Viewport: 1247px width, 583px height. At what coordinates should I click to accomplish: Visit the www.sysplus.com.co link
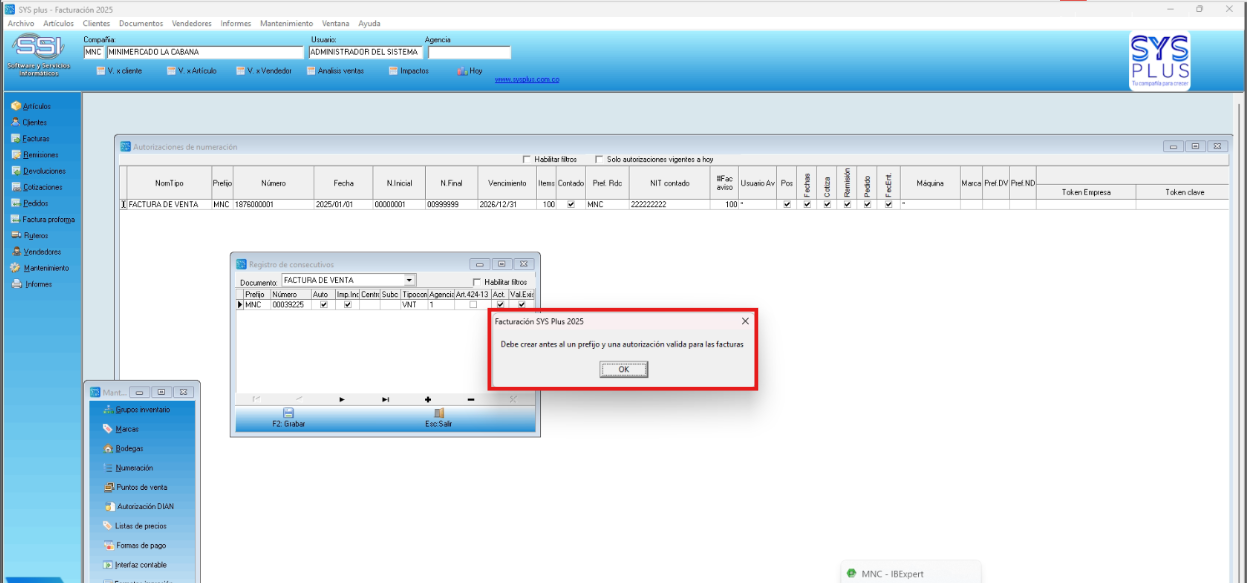coord(527,80)
